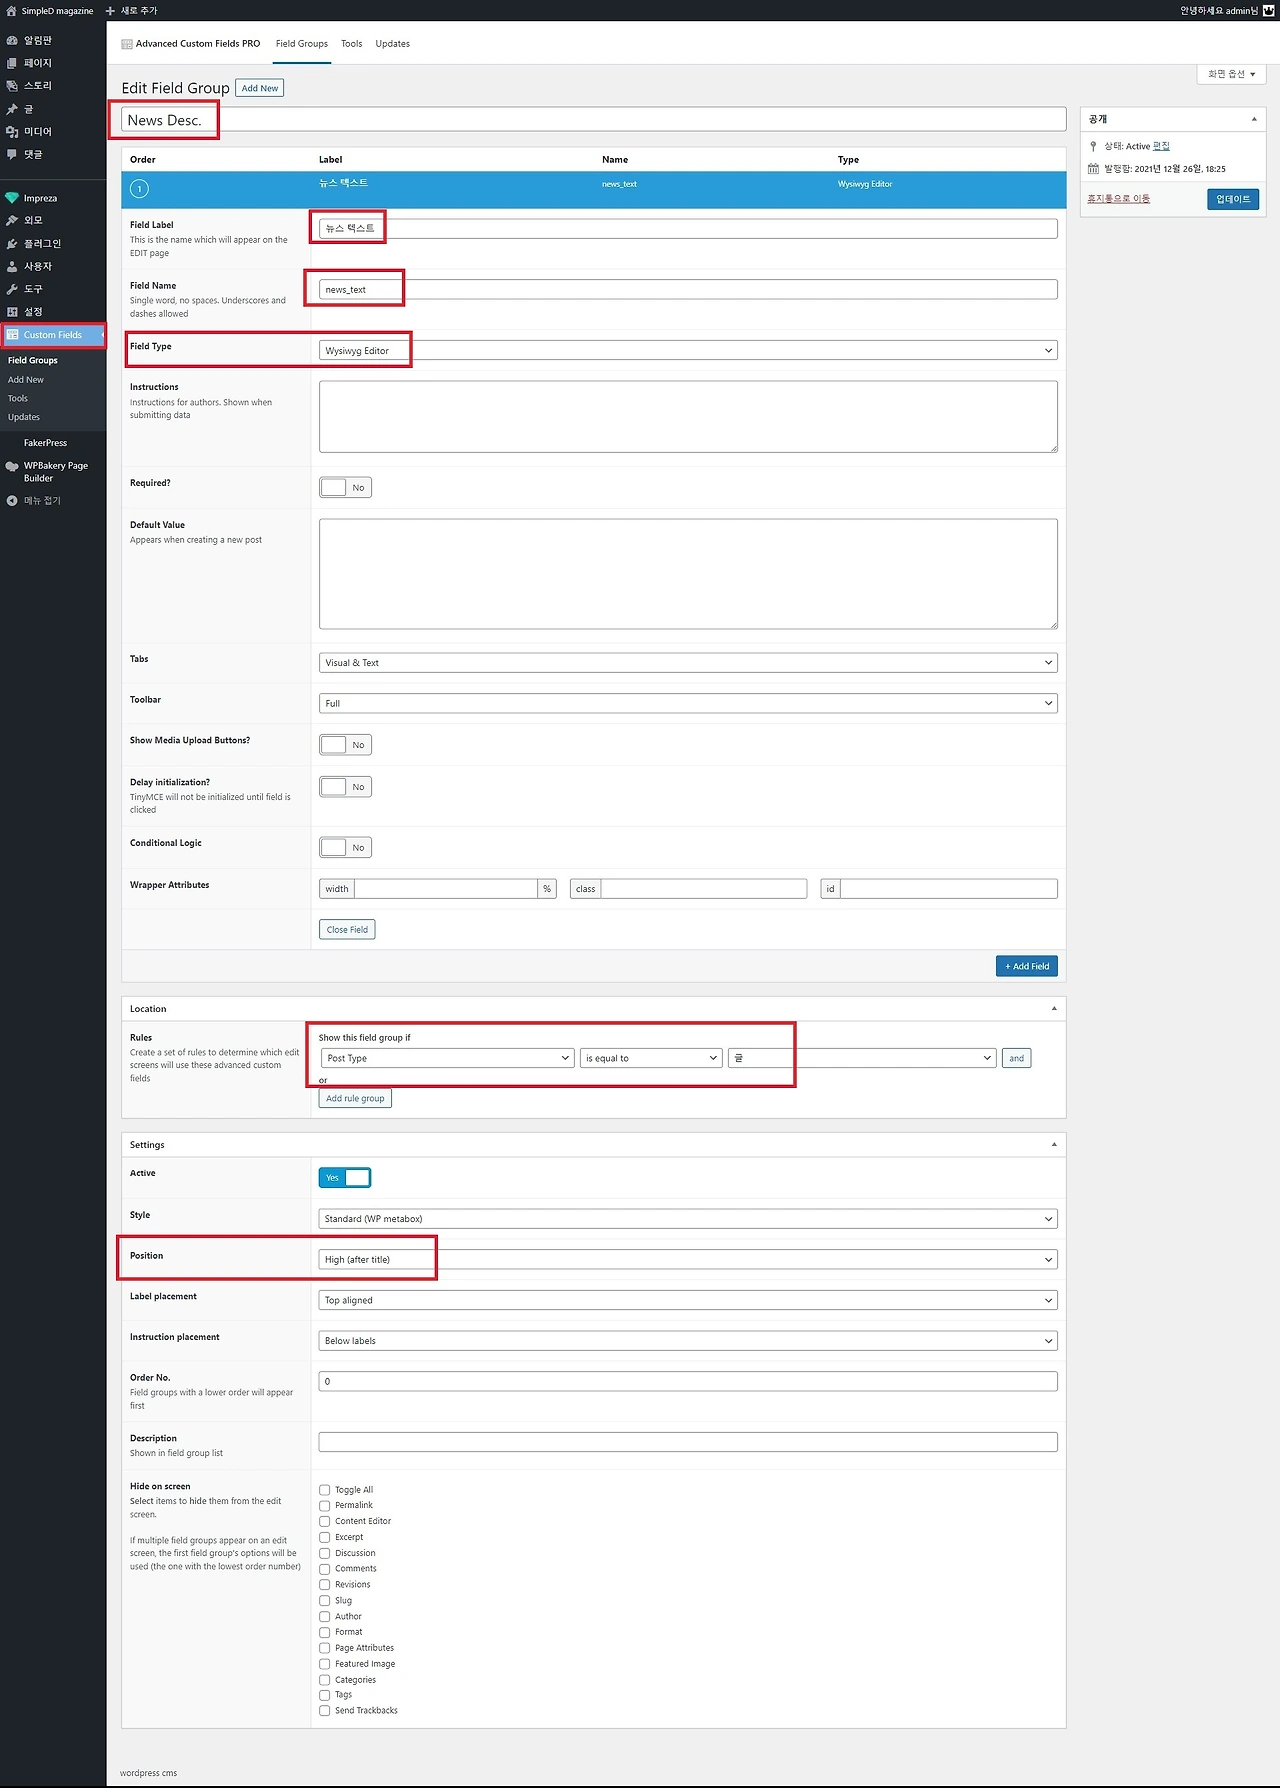Image resolution: width=1280 pixels, height=1788 pixels.
Task: Open the 알림판 dashboard menu icon
Action: pos(12,41)
